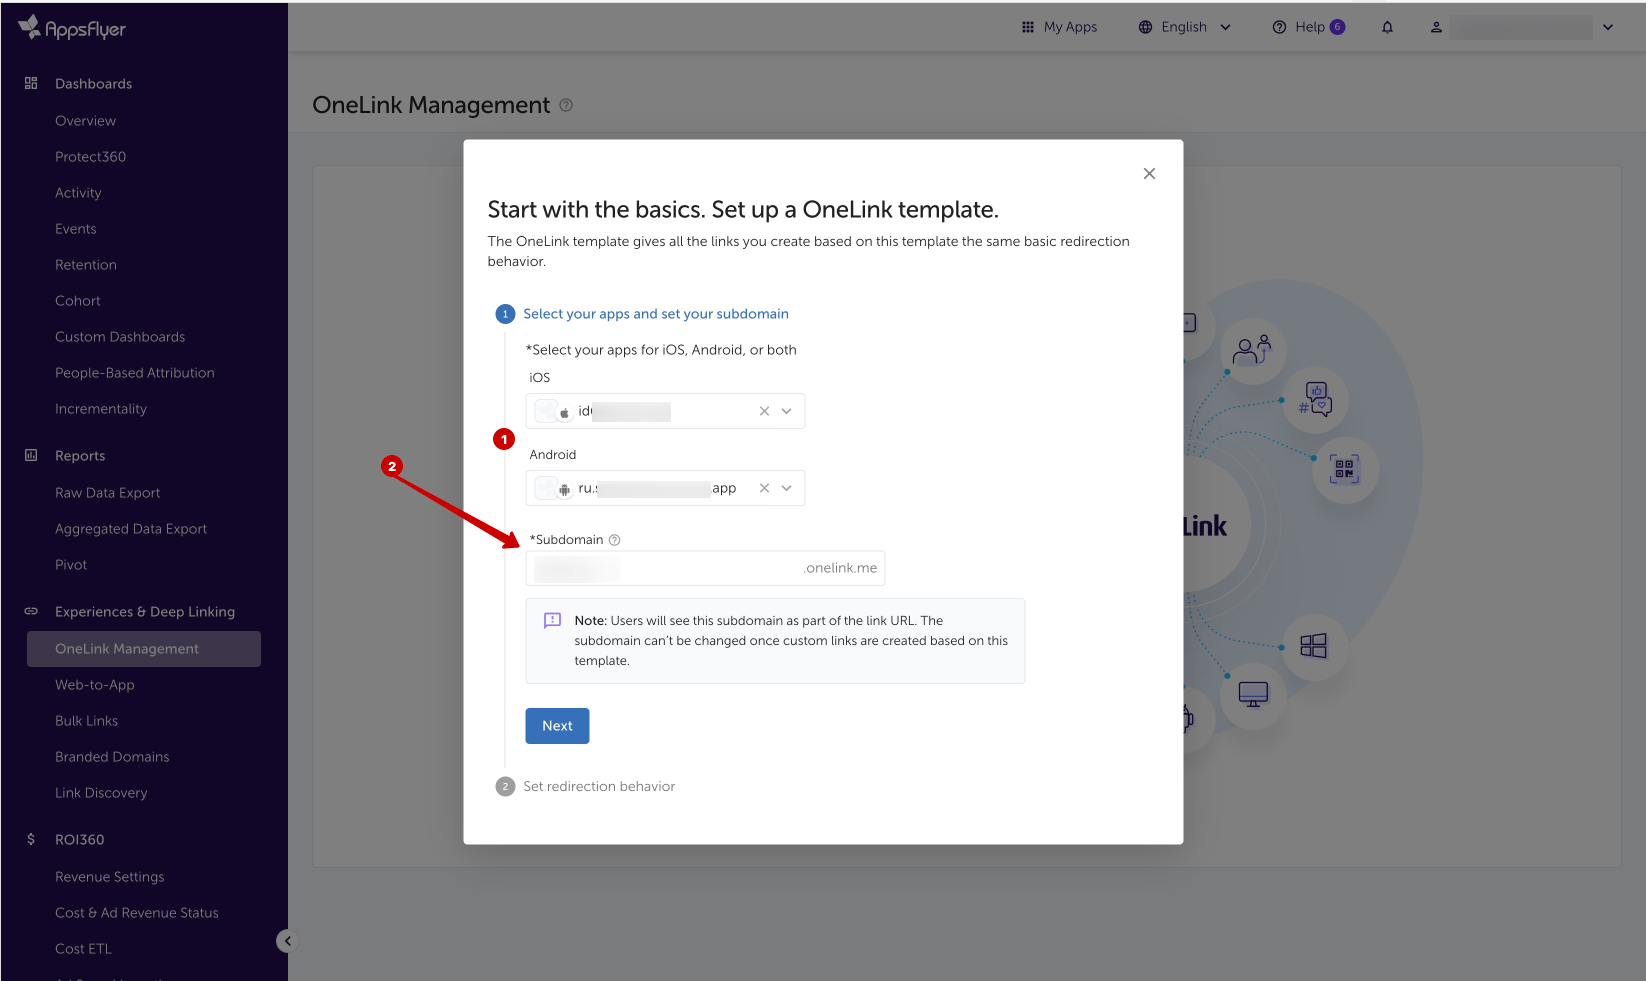Open Bulk Links
This screenshot has height=981, width=1646.
pos(87,721)
